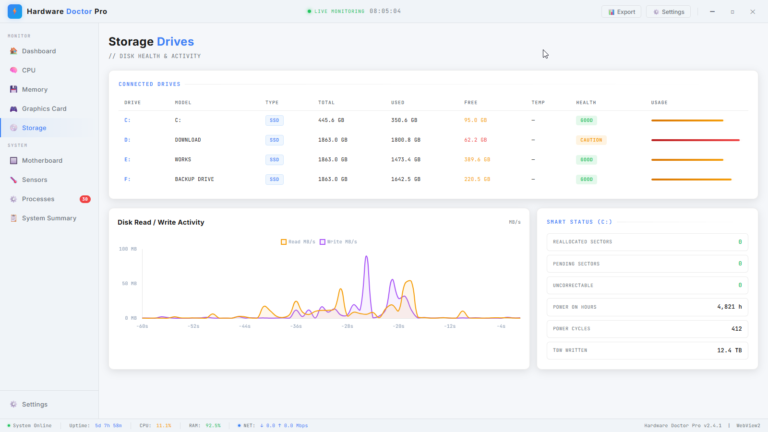Click the DOWNLOAD model name
The height and width of the screenshot is (432, 768).
click(x=188, y=140)
